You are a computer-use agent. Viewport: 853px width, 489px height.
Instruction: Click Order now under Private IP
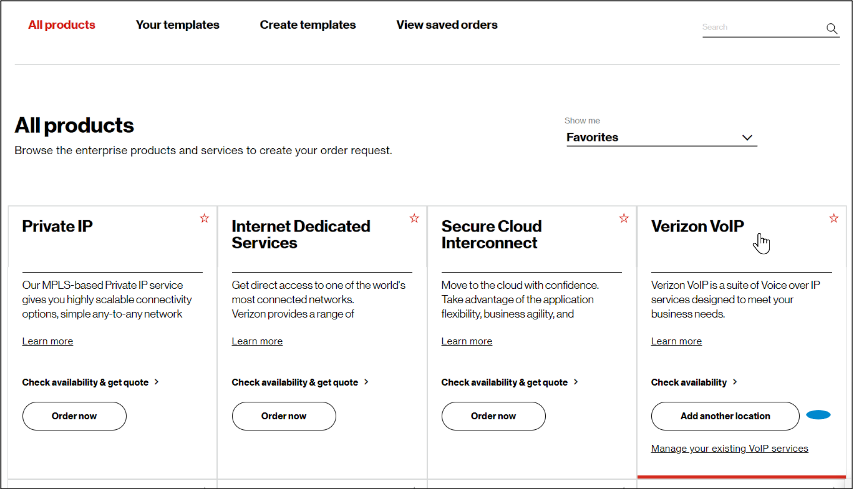click(x=74, y=416)
